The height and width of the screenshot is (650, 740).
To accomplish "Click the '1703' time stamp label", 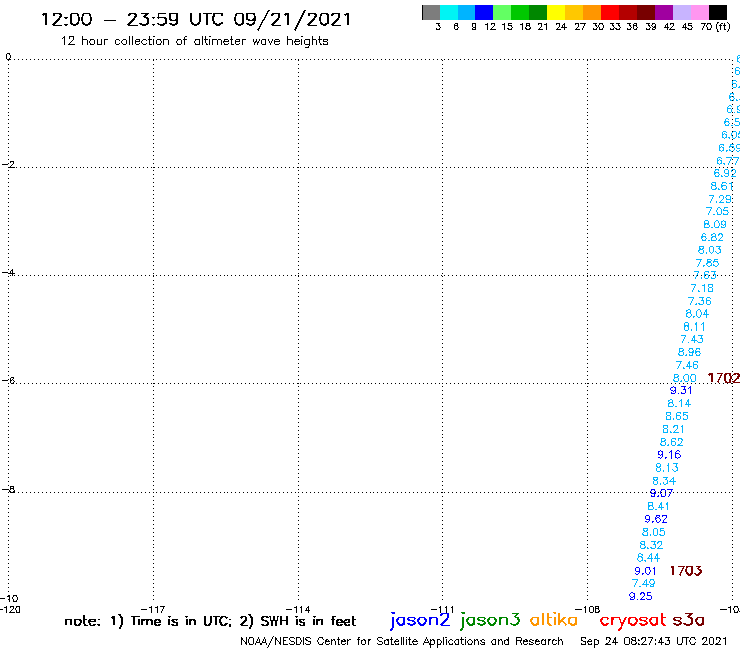I will [686, 571].
